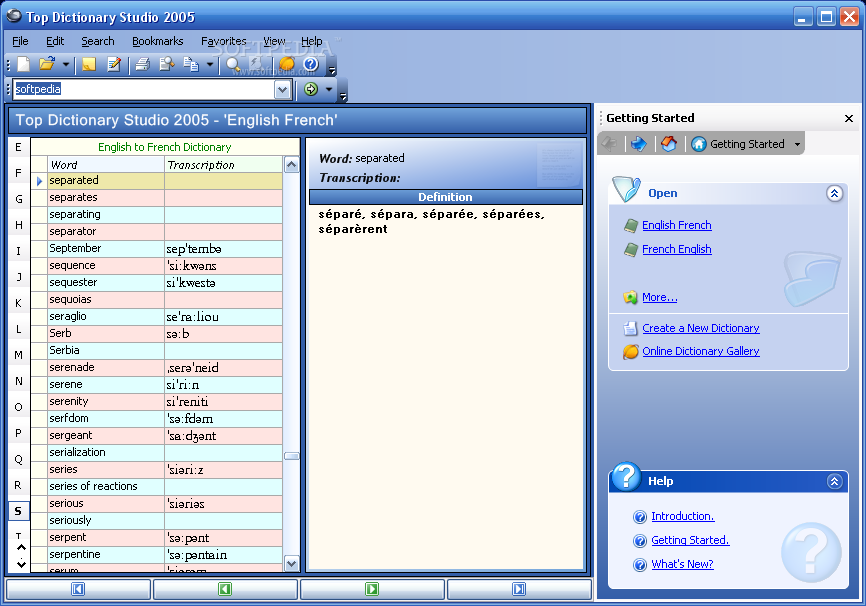Viewport: 866px width, 606px height.
Task: Select letter P in alphabet index
Action: coord(18,433)
